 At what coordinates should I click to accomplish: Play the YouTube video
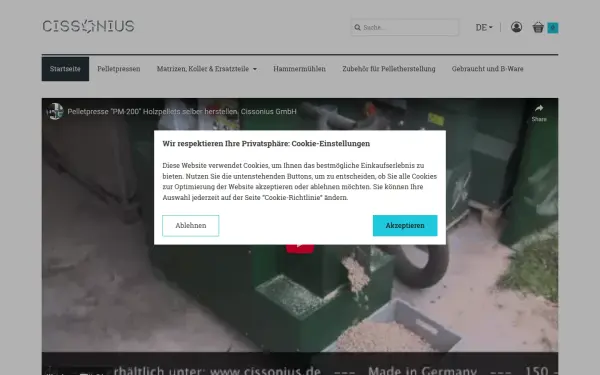click(x=300, y=248)
